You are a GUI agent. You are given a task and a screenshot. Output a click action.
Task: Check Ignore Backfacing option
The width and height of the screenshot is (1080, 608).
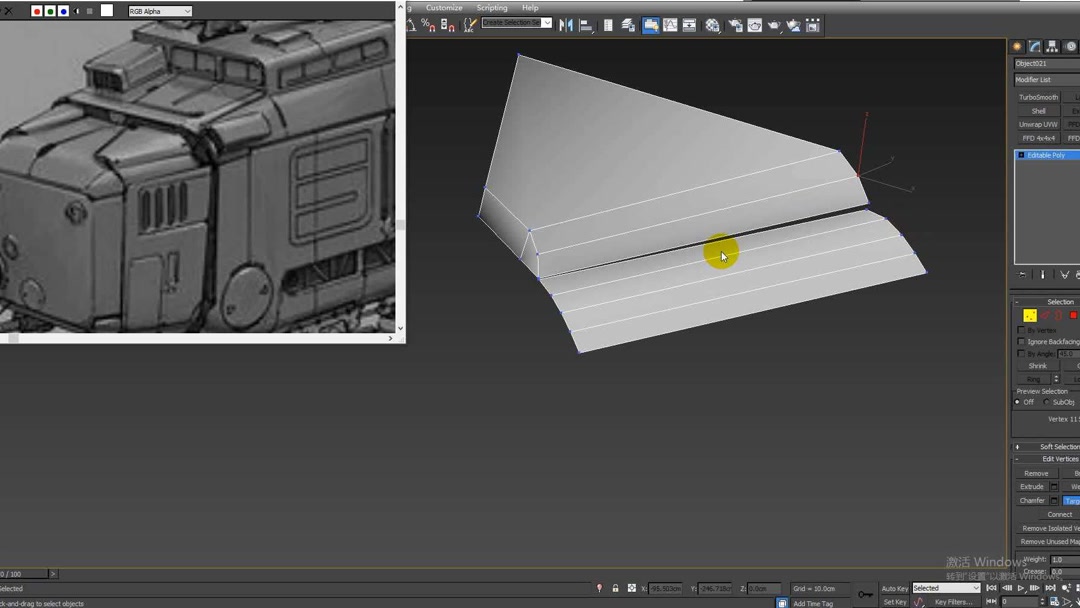click(1021, 342)
